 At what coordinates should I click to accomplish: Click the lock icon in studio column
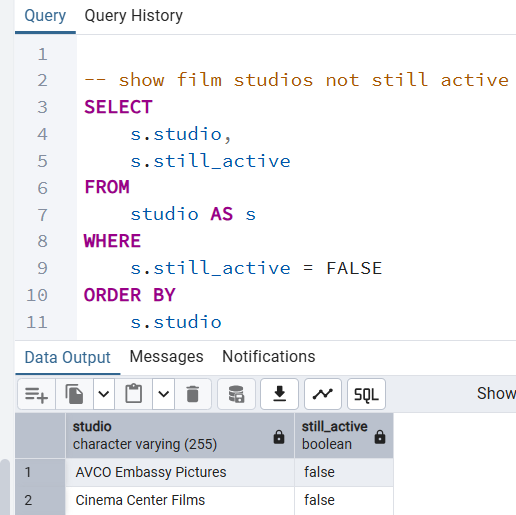pos(279,437)
